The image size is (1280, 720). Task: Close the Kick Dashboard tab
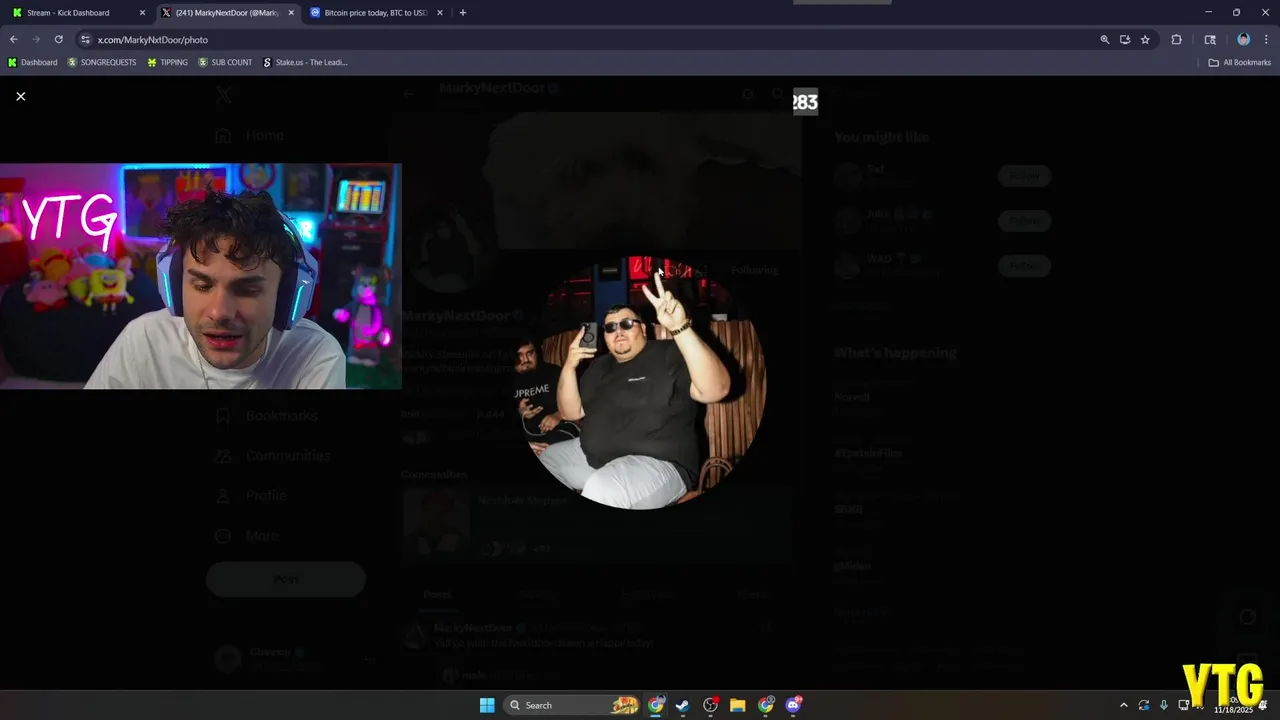[x=142, y=13]
